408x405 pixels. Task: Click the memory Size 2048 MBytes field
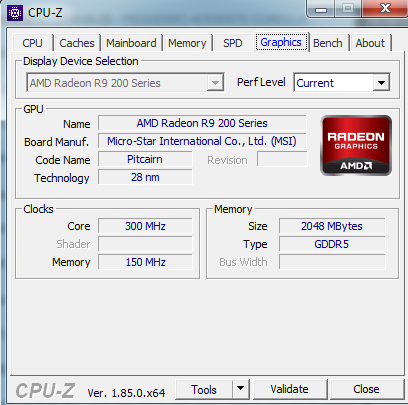[x=332, y=226]
